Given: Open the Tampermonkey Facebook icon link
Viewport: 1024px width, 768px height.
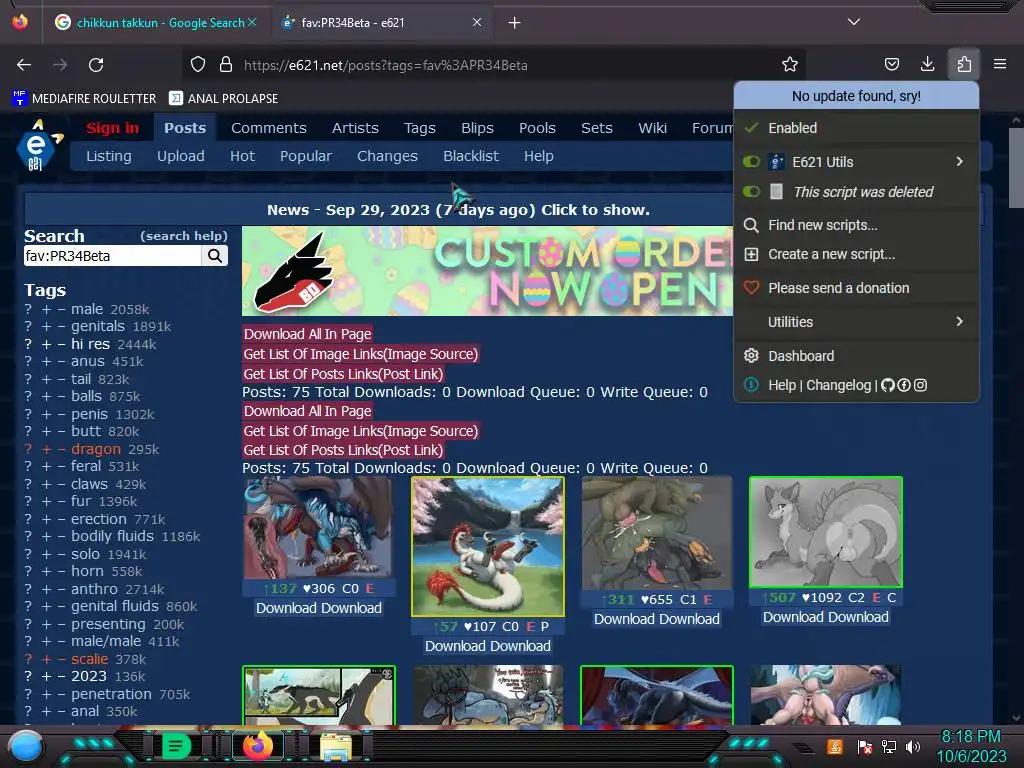Looking at the screenshot, I should (904, 385).
